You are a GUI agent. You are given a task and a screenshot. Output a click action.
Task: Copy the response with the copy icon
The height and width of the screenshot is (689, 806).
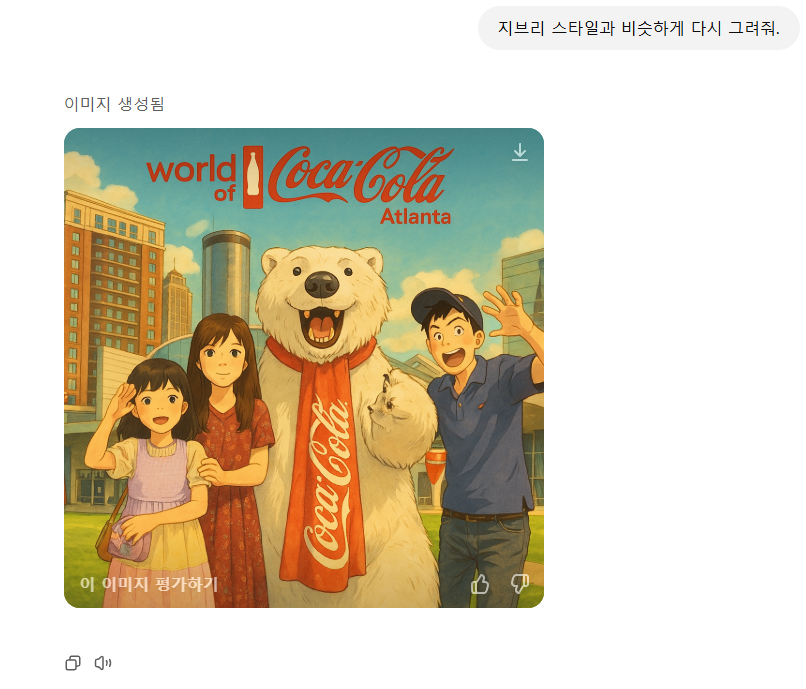[x=73, y=663]
